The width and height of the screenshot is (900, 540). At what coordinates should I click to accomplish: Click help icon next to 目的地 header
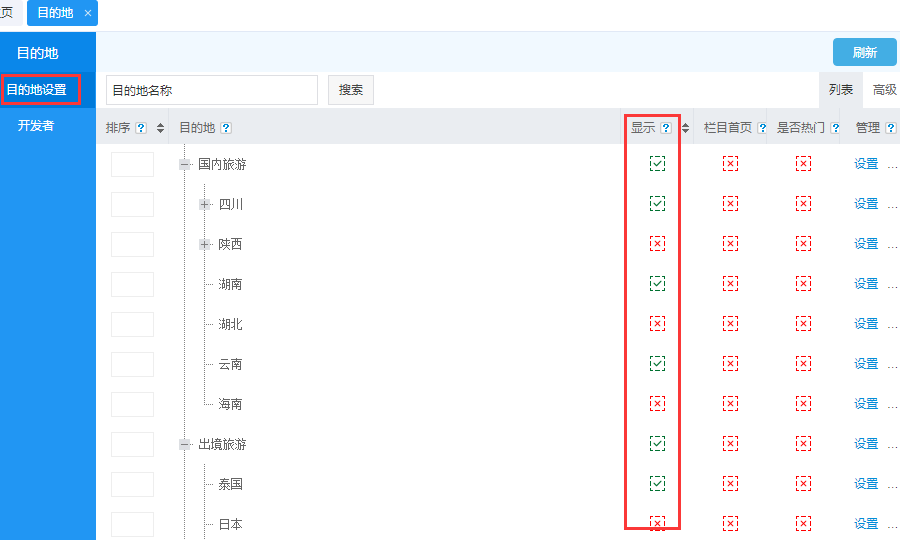coord(226,128)
